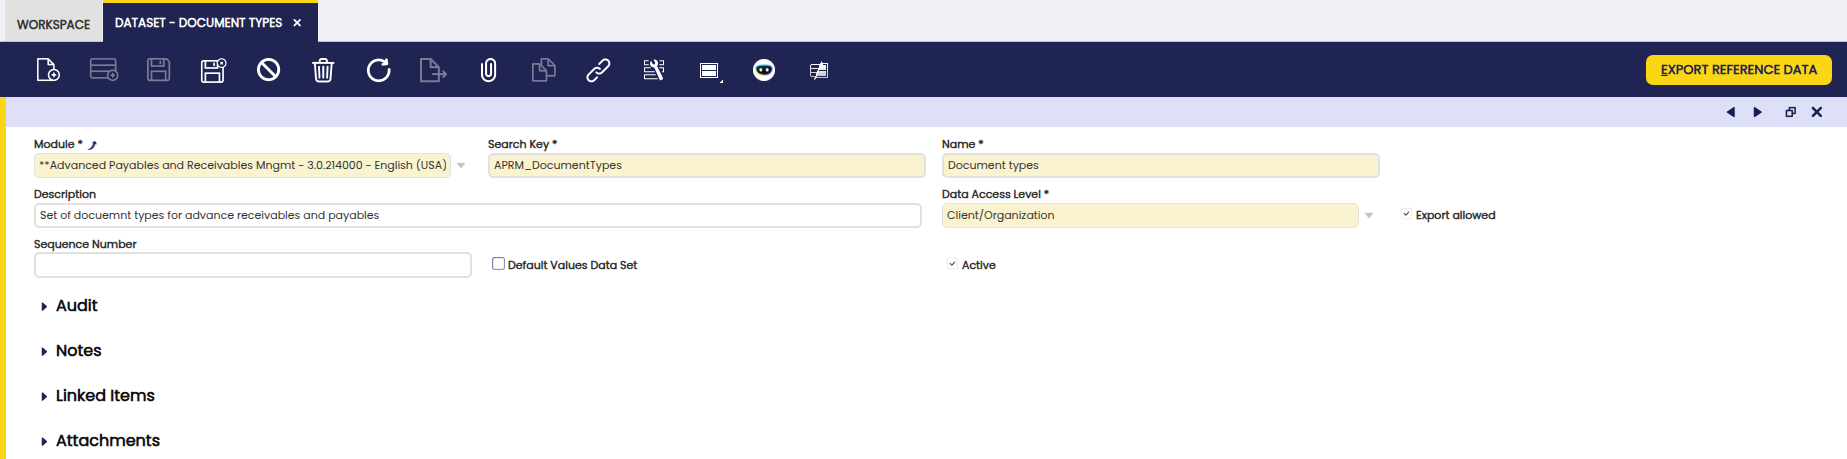Expand the Audit section
1847x459 pixels.
(76, 306)
